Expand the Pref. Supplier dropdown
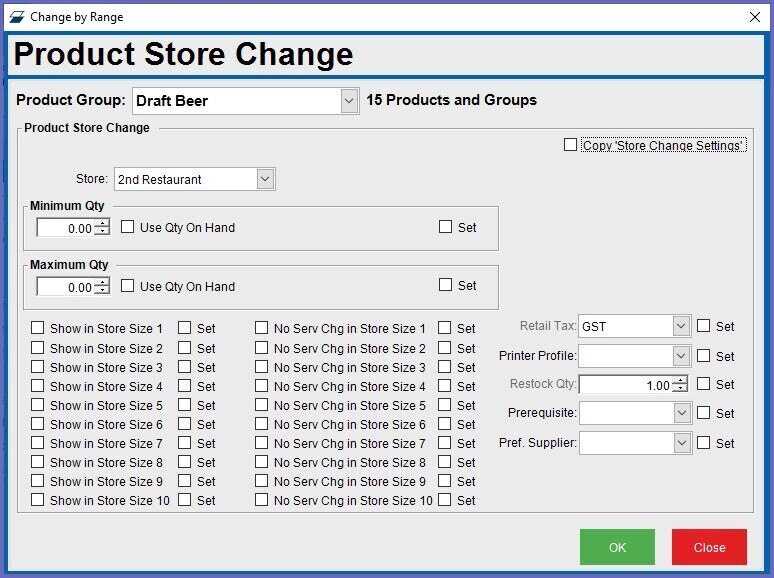The image size is (774, 578). coord(681,443)
